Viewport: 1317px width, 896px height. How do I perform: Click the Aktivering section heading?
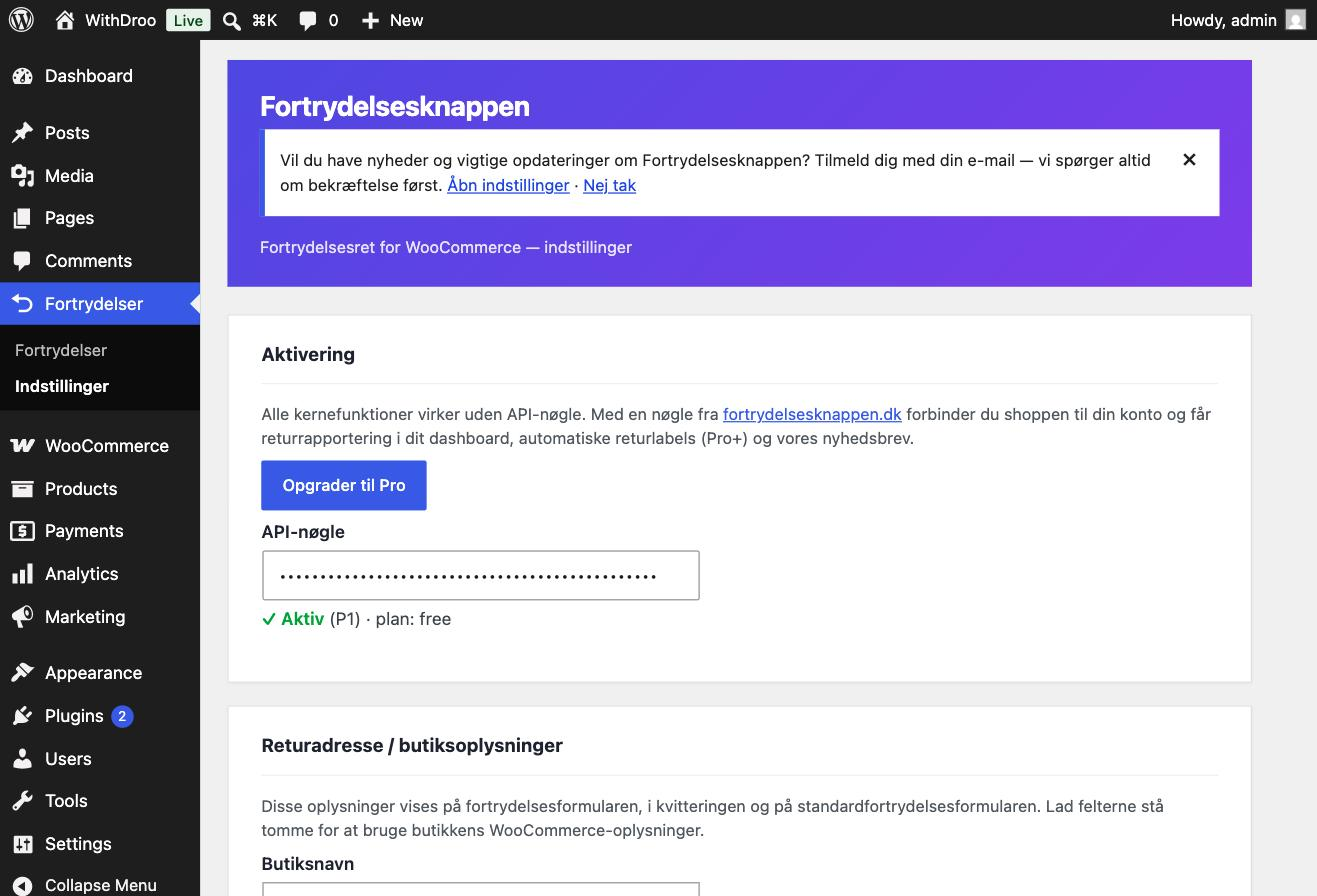308,355
